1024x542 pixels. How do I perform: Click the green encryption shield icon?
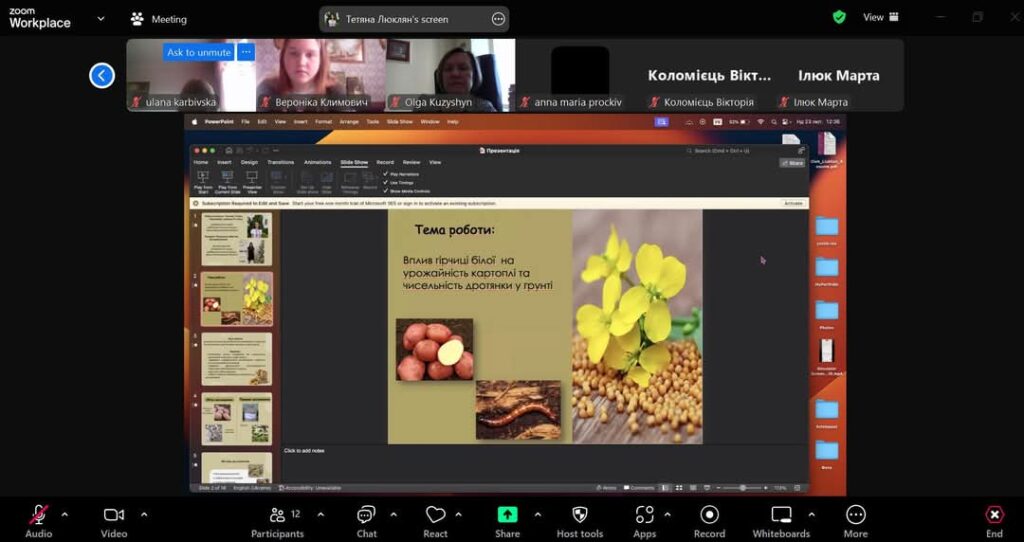[x=839, y=18]
